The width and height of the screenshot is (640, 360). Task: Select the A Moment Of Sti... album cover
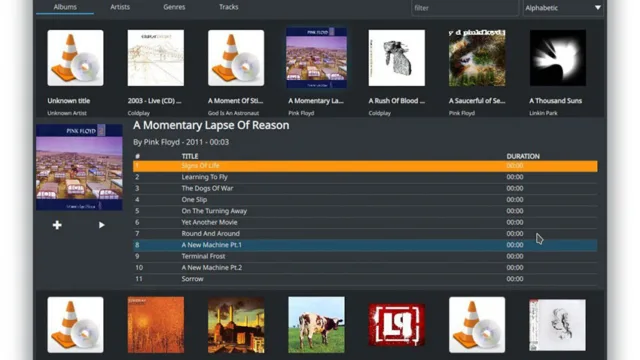tap(236, 58)
